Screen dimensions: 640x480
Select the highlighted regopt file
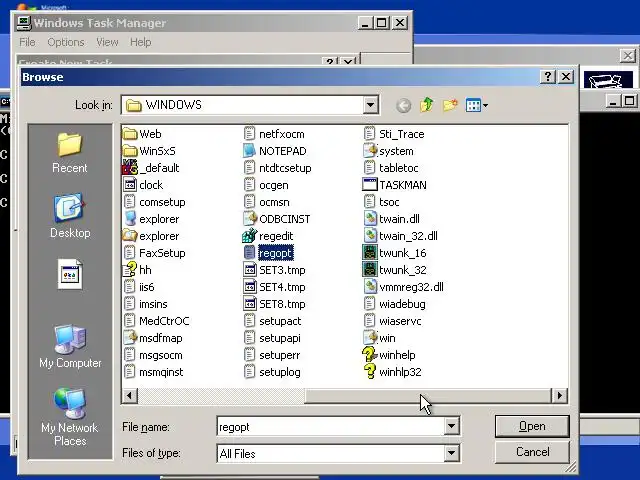coord(268,253)
